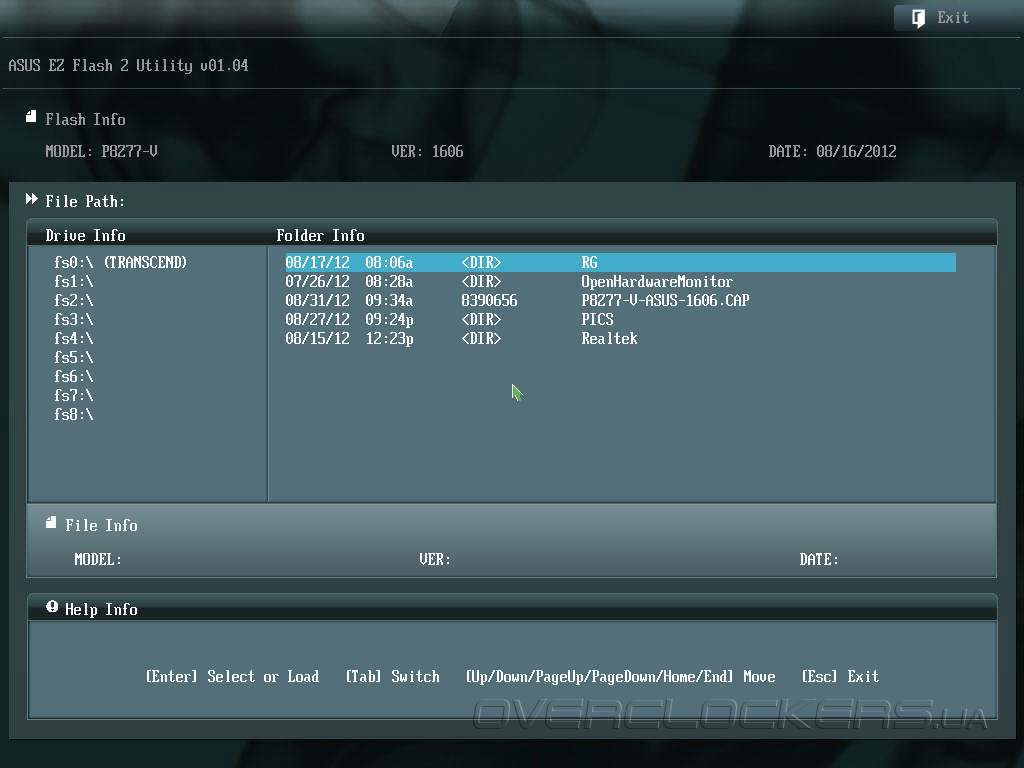Click date 08/31/12 in folder list
The image size is (1024, 768).
click(317, 300)
